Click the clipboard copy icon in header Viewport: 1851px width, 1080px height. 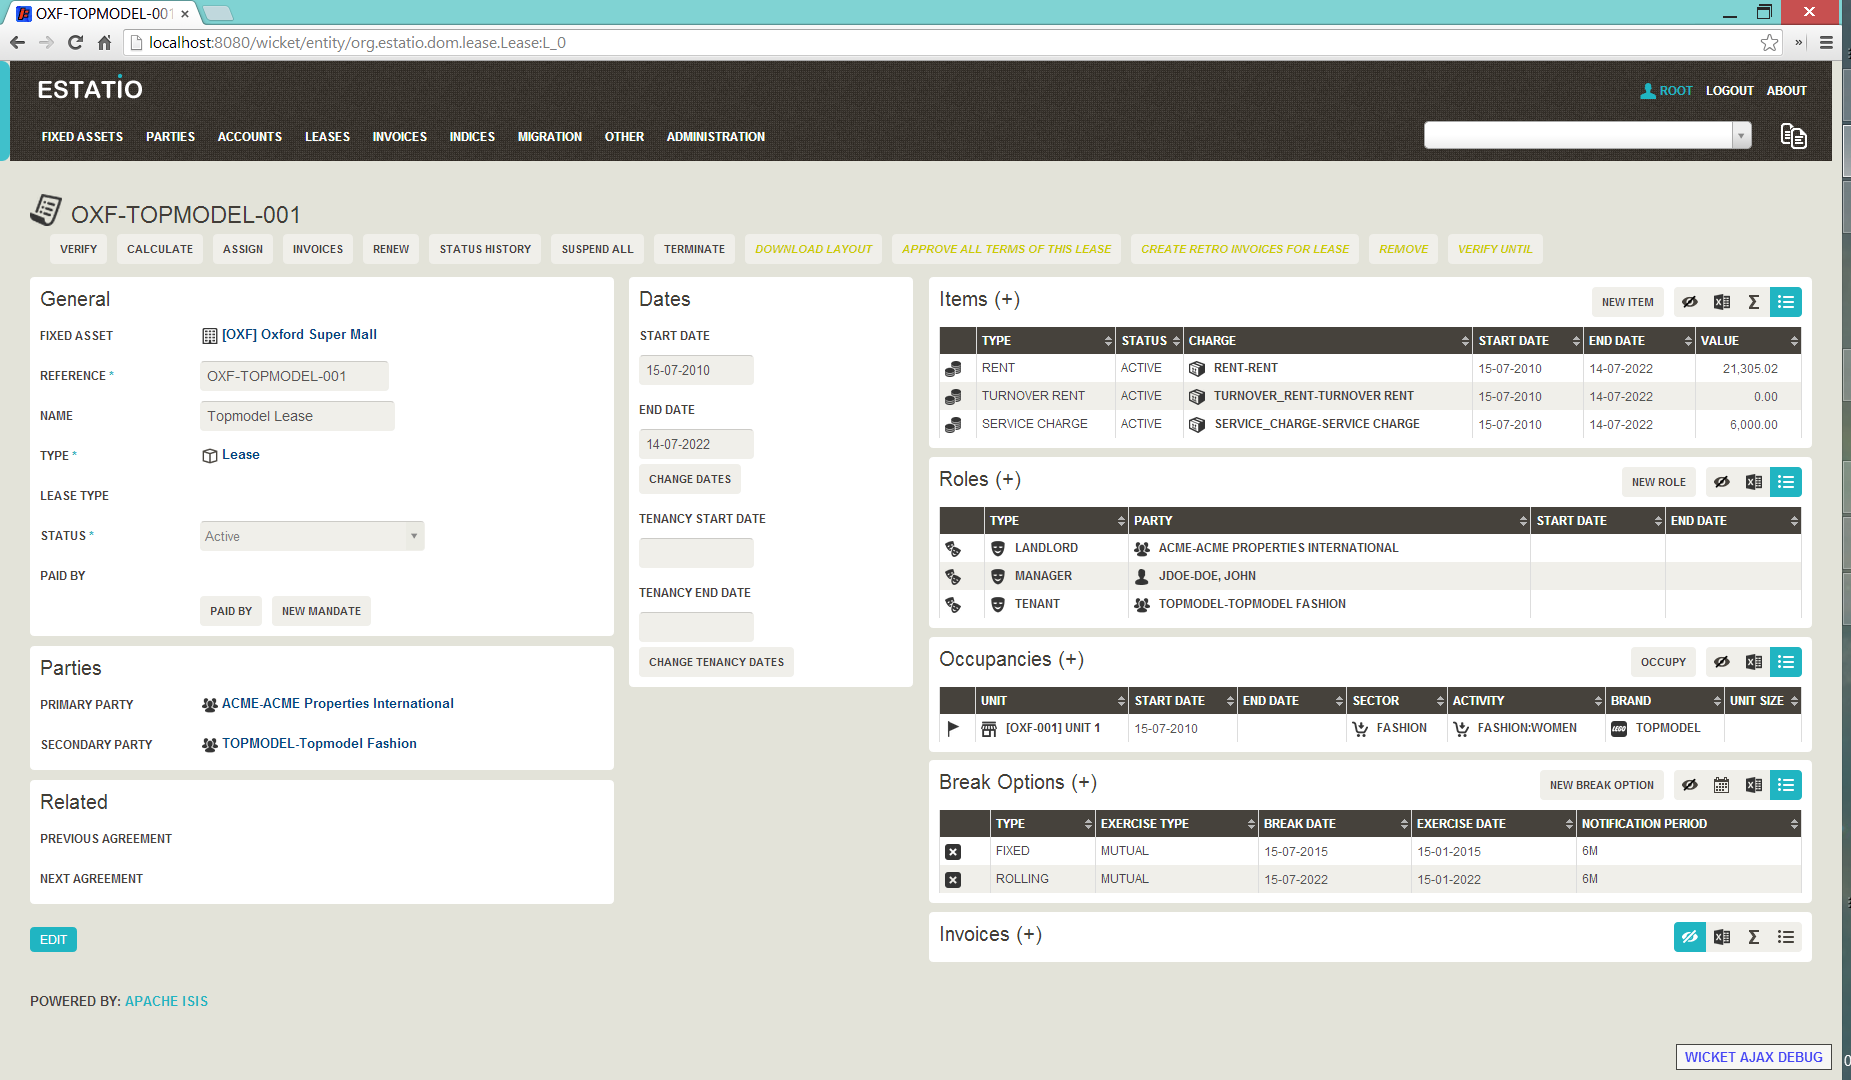click(1793, 136)
